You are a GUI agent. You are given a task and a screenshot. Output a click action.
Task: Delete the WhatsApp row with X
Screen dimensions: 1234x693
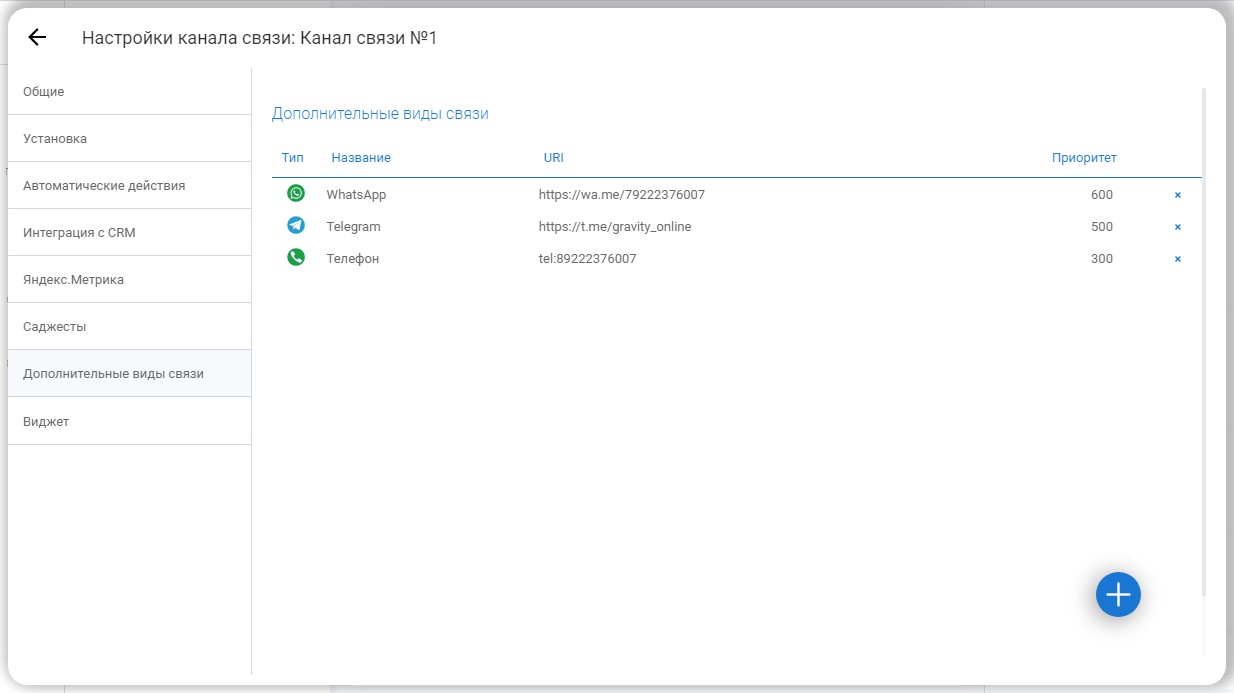pos(1177,195)
